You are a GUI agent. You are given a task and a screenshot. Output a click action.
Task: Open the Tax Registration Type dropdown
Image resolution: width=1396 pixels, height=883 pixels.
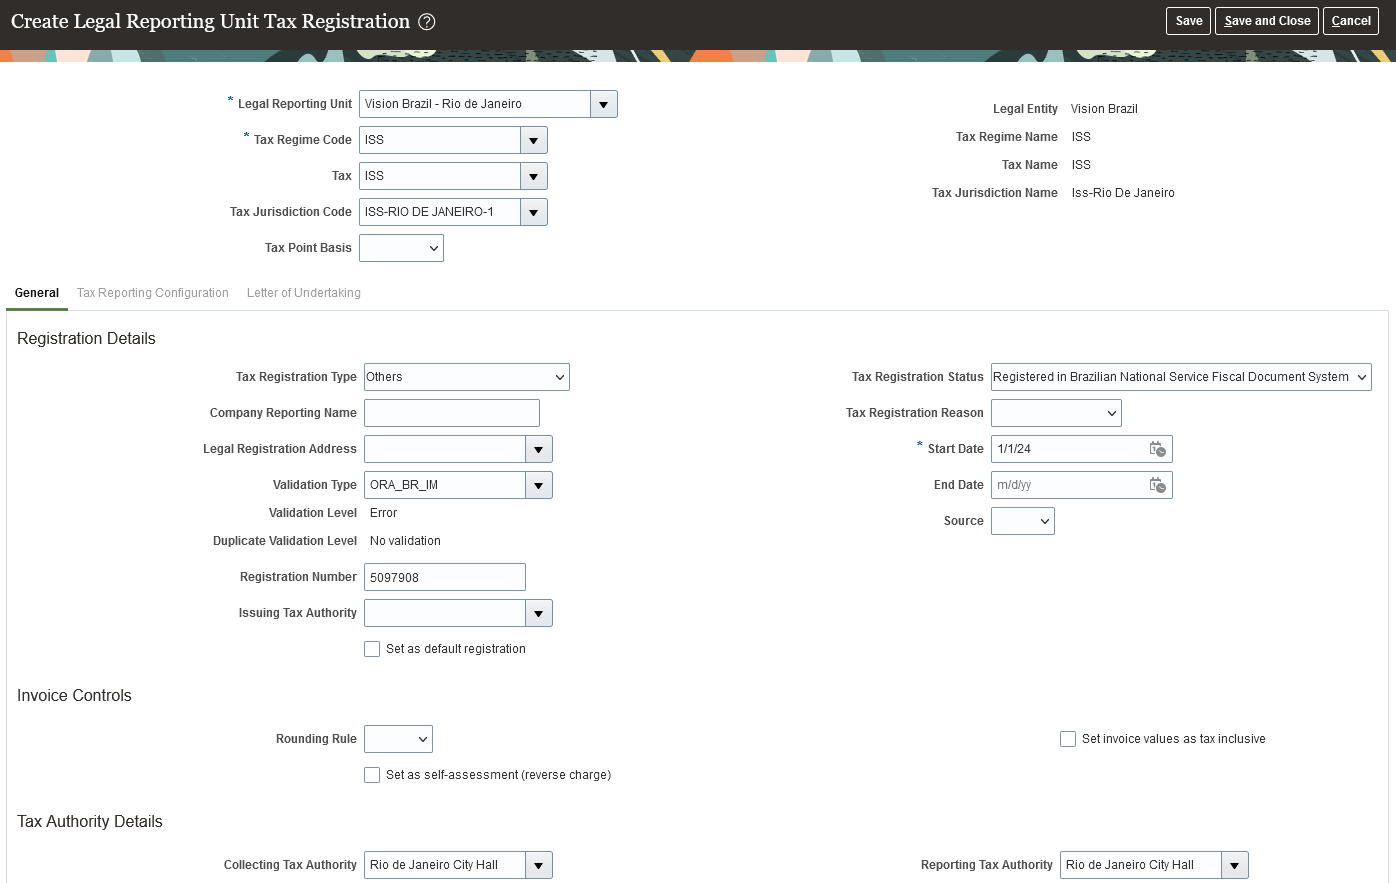tap(556, 377)
